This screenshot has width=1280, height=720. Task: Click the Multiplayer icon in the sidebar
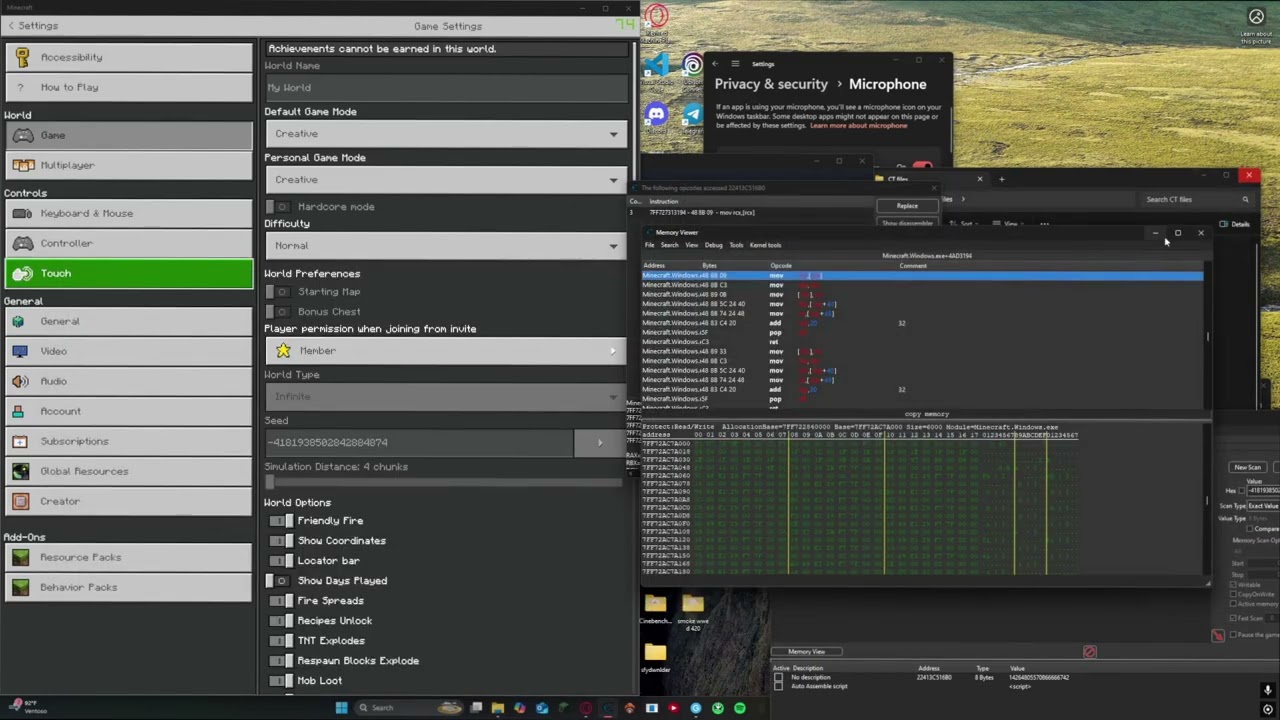coord(22,165)
